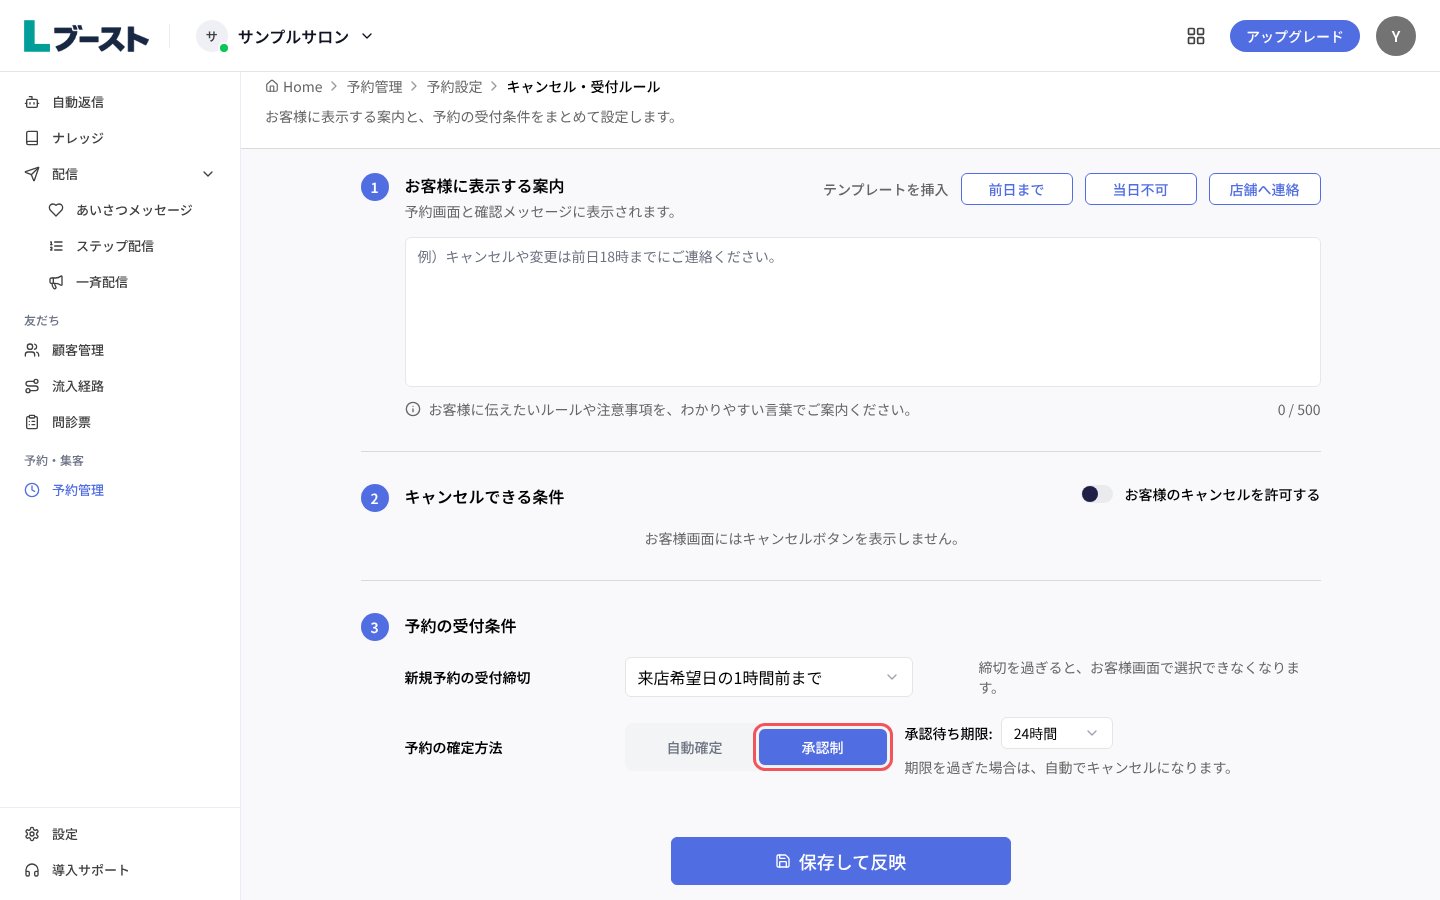Click the Y user avatar
Image resolution: width=1440 pixels, height=900 pixels.
[1396, 36]
